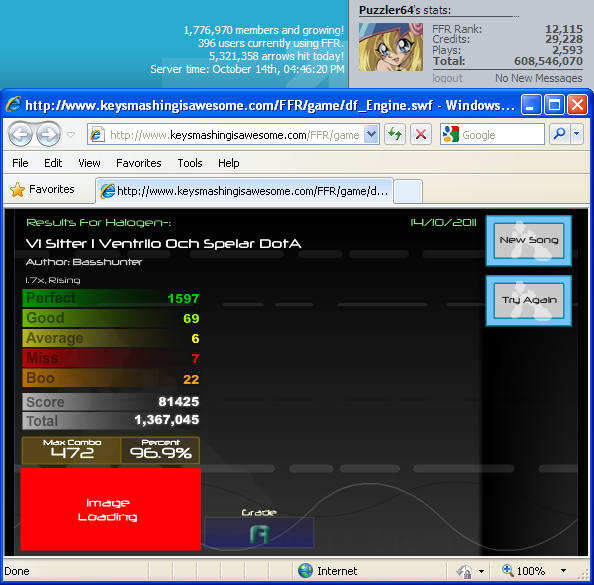Viewport: 594px width, 585px height.
Task: Click the New Song button
Action: point(529,241)
